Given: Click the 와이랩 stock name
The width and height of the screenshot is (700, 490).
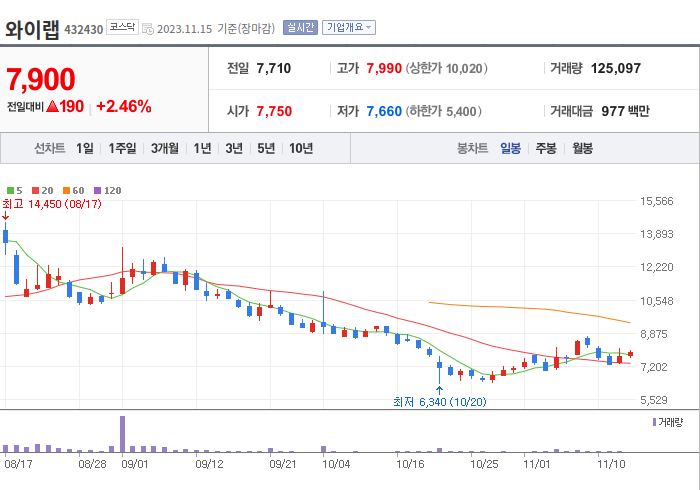Looking at the screenshot, I should click(x=32, y=29).
